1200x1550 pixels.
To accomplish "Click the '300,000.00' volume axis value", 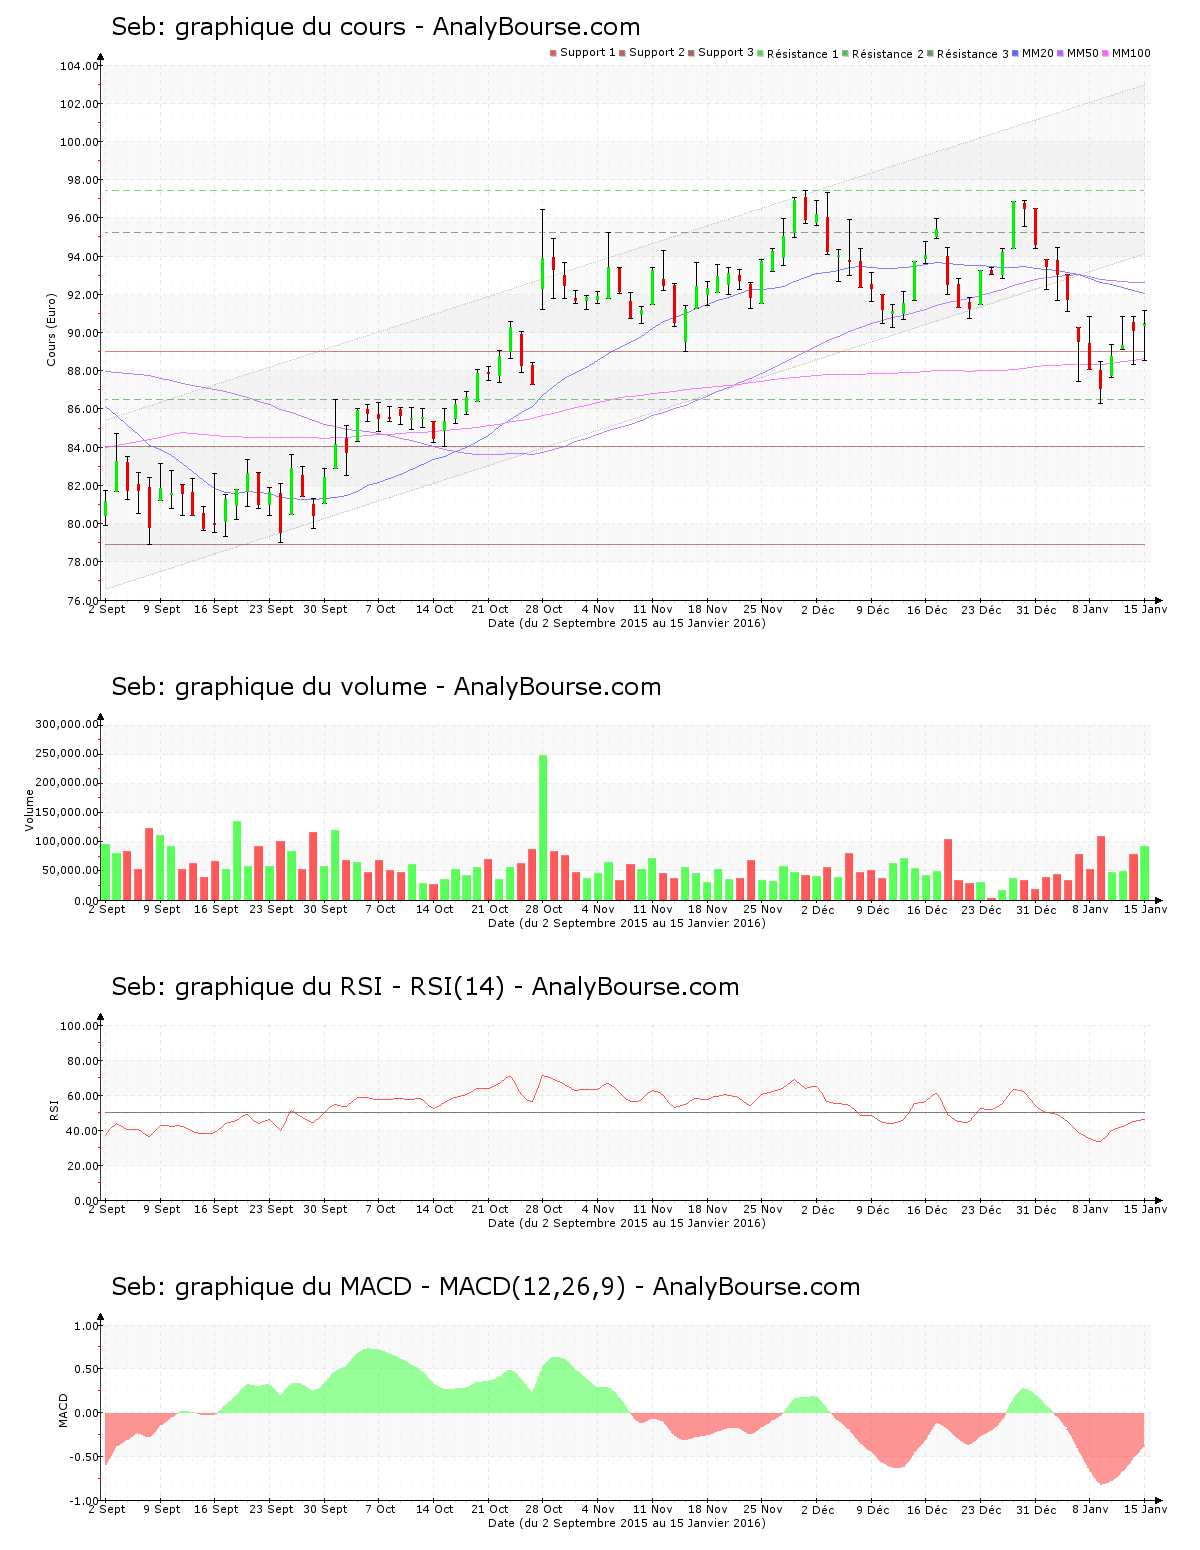I will coord(66,724).
